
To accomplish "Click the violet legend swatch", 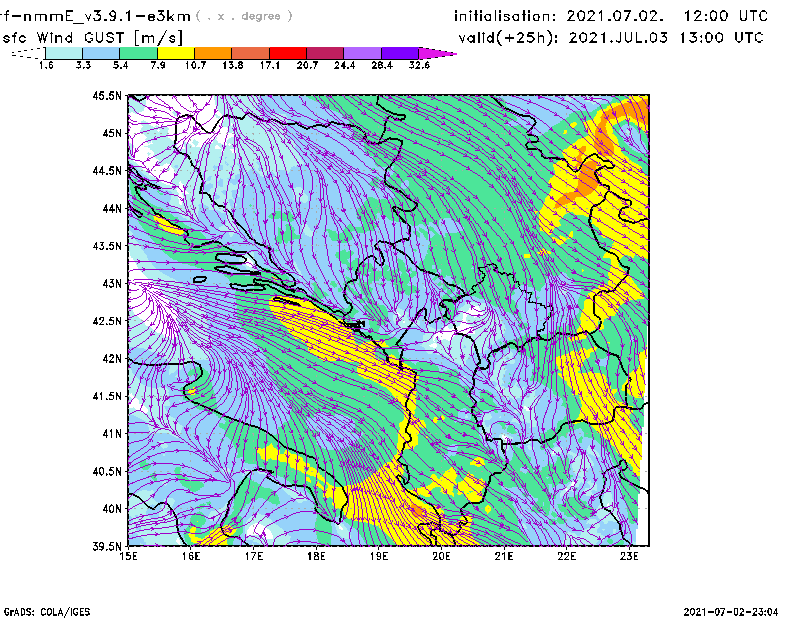I will pyautogui.click(x=399, y=53).
